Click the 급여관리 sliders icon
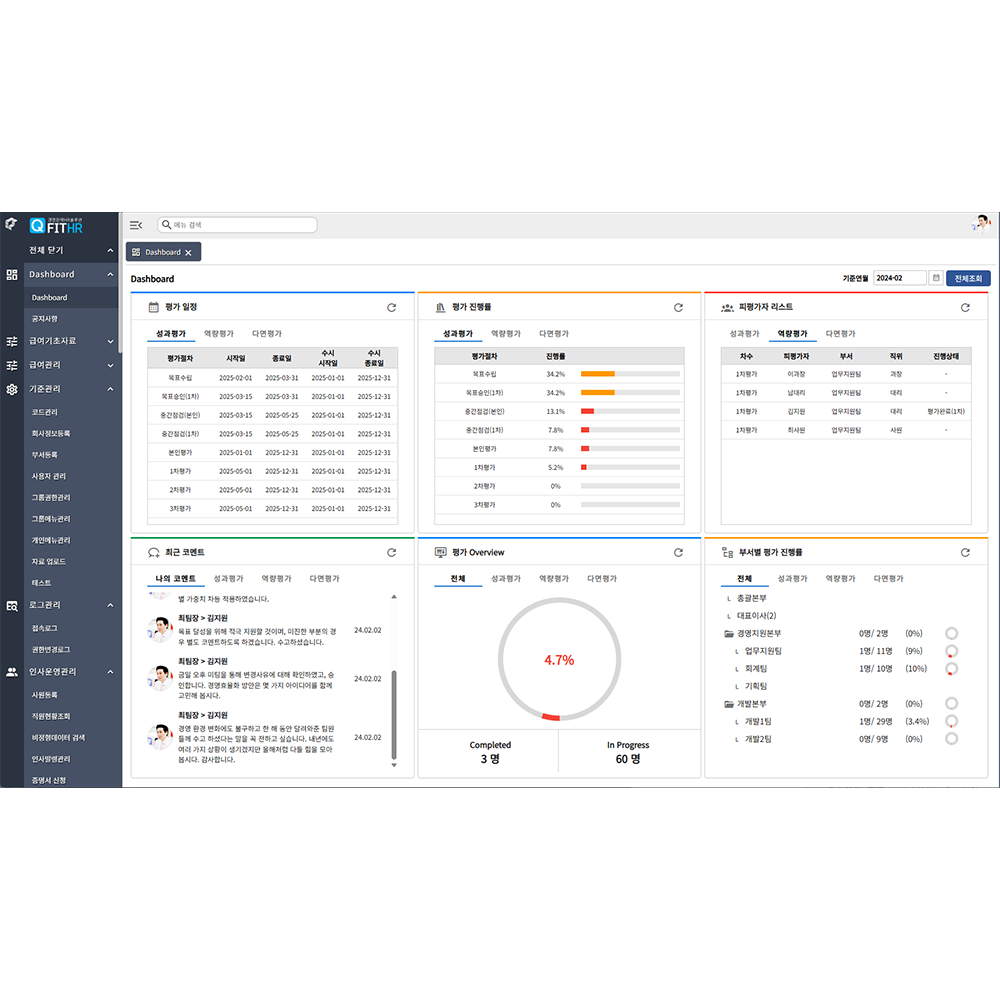This screenshot has height=1000, width=1000. point(11,363)
